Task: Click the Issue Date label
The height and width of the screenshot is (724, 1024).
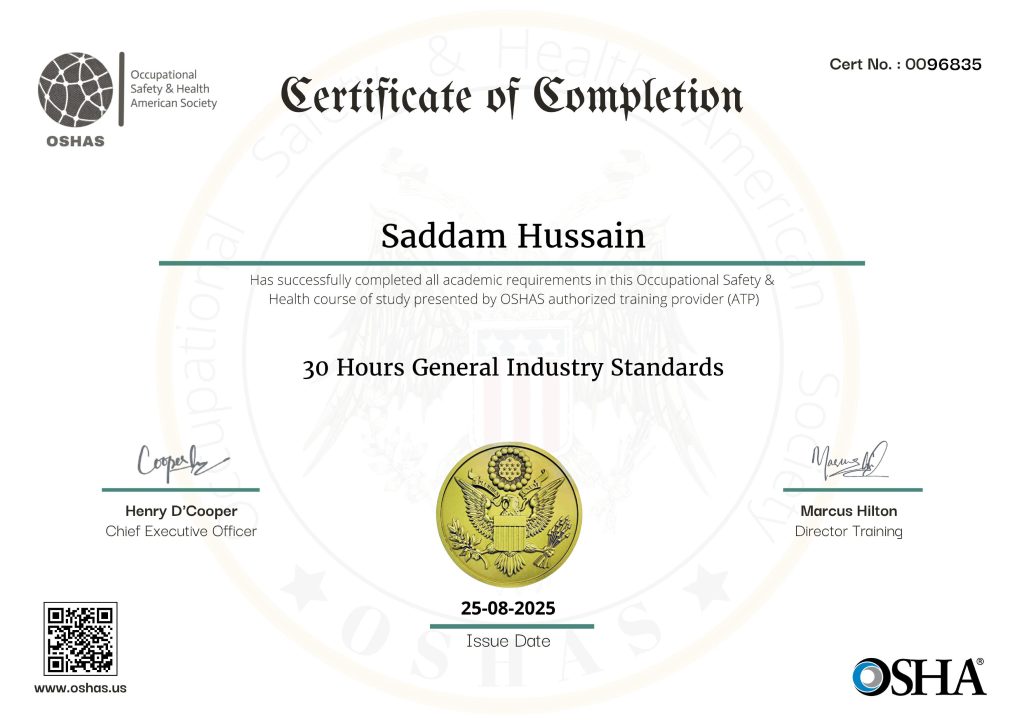Action: coord(508,641)
